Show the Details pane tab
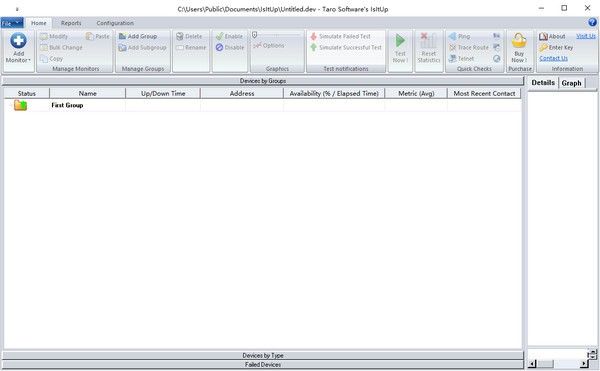The image size is (600, 371). (x=543, y=83)
